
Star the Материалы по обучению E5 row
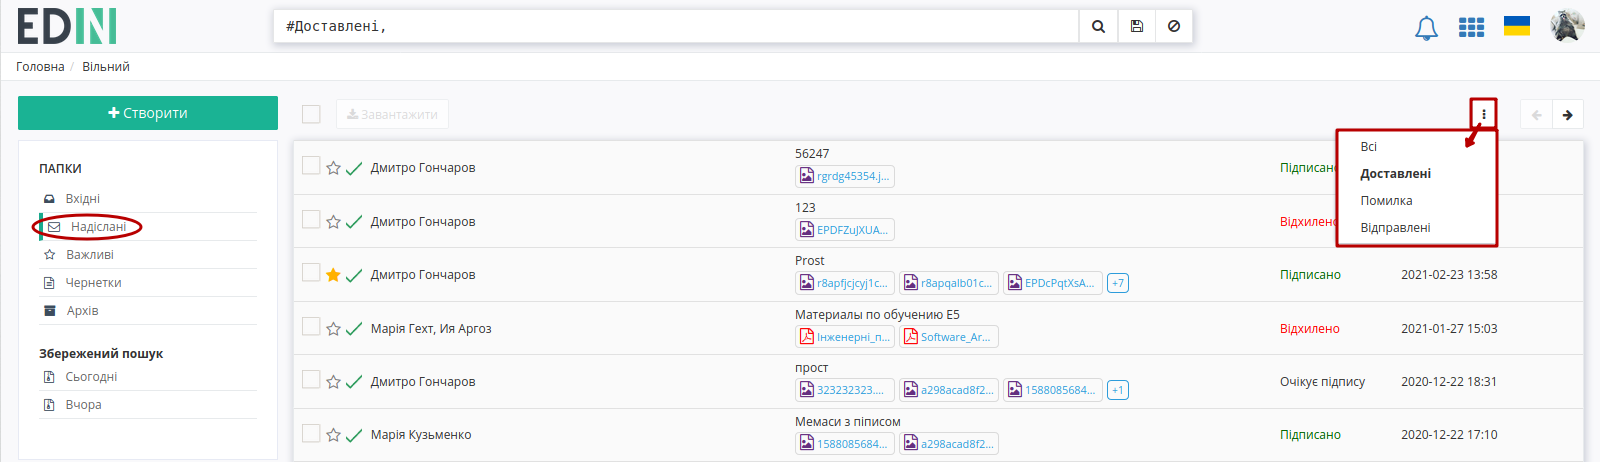click(x=334, y=329)
